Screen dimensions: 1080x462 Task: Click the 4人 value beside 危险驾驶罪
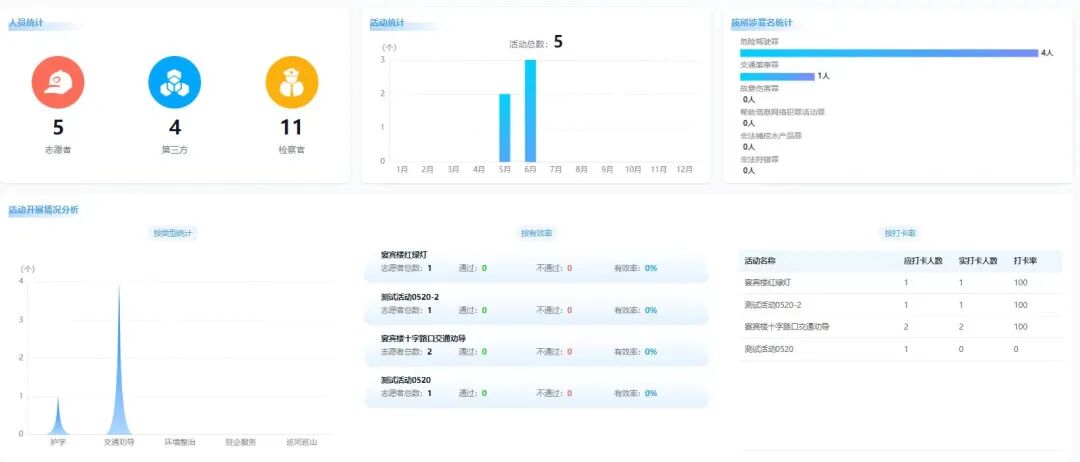click(x=1047, y=53)
